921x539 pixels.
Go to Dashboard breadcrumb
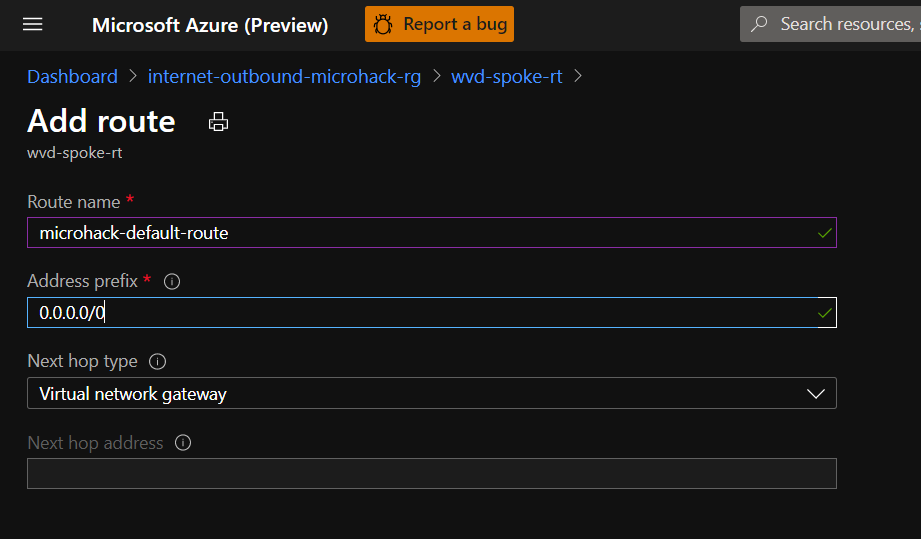72,76
